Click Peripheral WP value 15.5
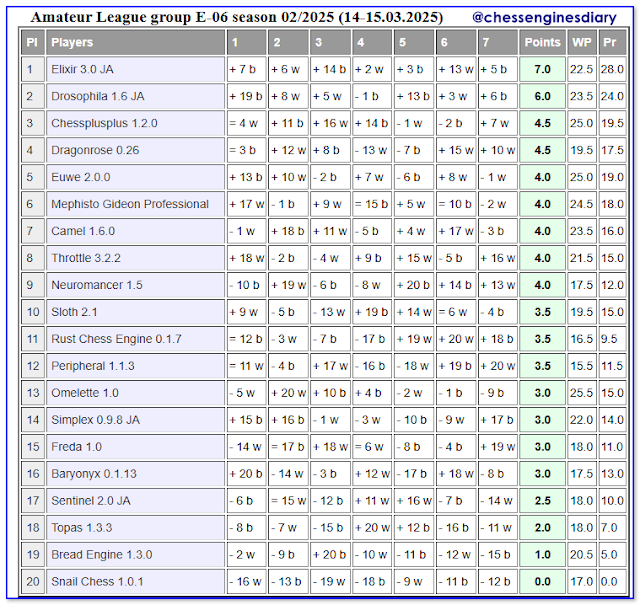The image size is (640, 605). click(582, 366)
